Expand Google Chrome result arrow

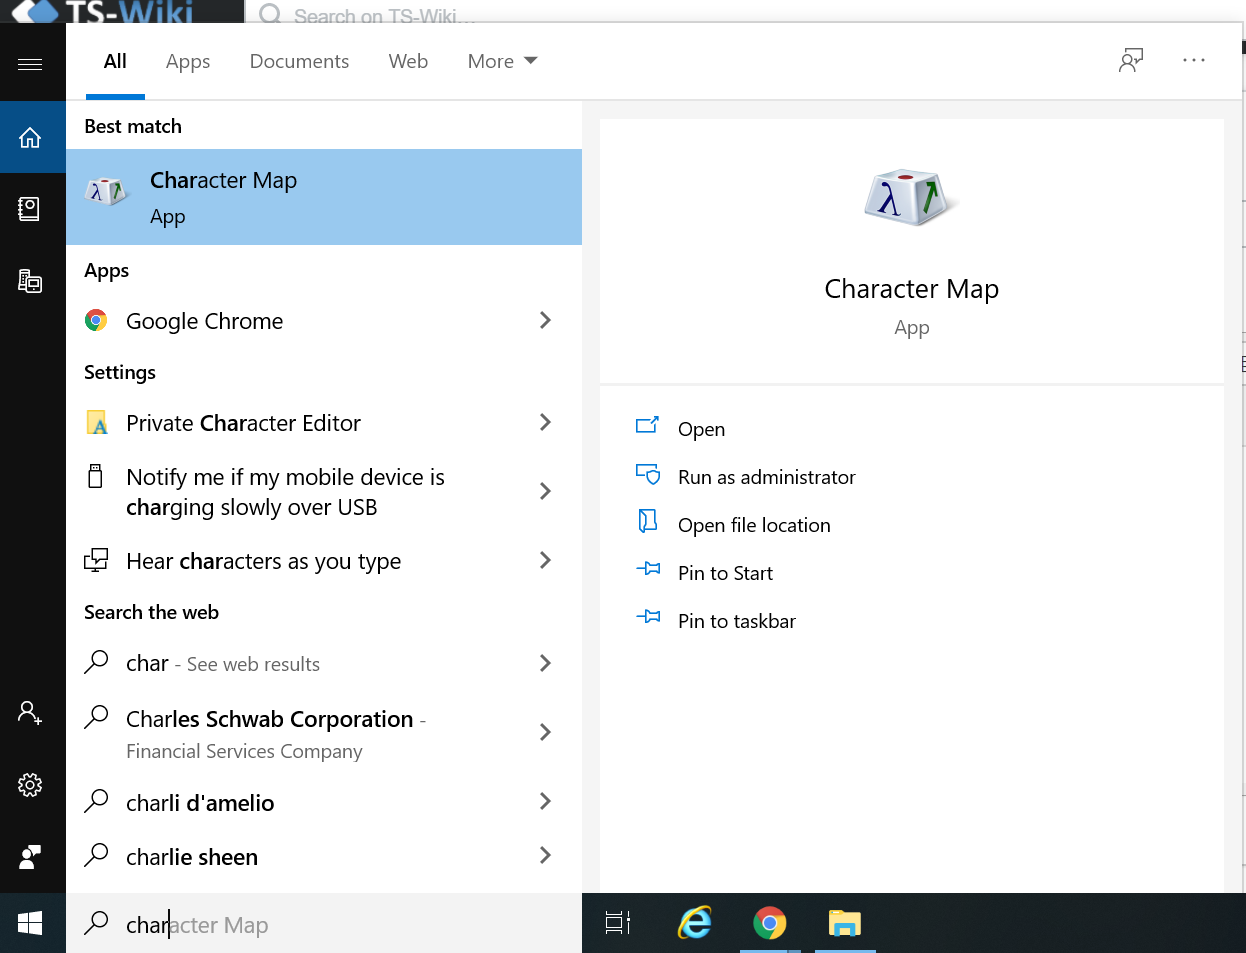(x=545, y=320)
